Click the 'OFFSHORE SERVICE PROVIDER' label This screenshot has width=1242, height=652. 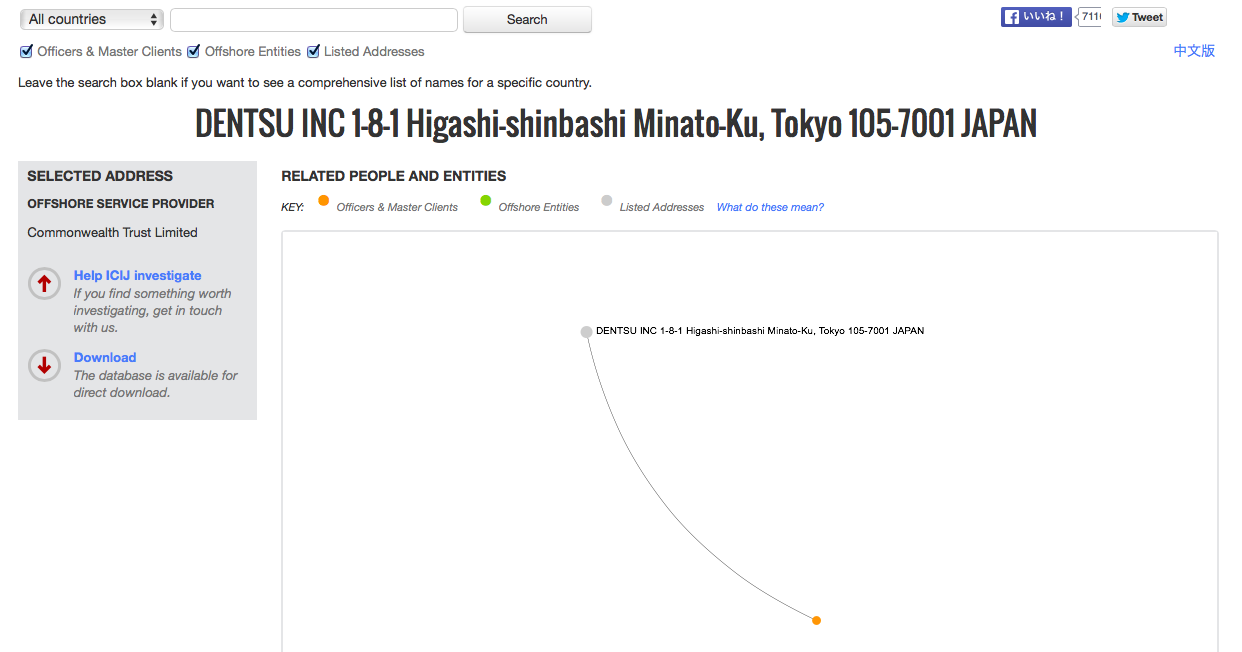tap(121, 204)
